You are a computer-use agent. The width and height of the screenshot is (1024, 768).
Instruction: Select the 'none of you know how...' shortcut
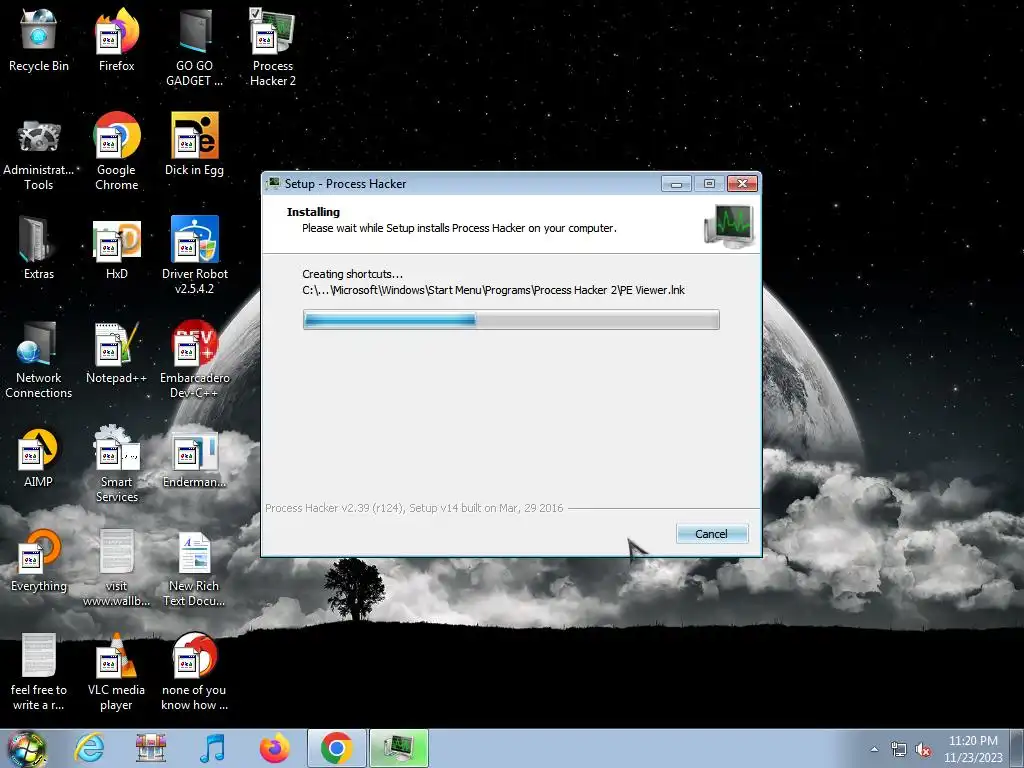194,671
